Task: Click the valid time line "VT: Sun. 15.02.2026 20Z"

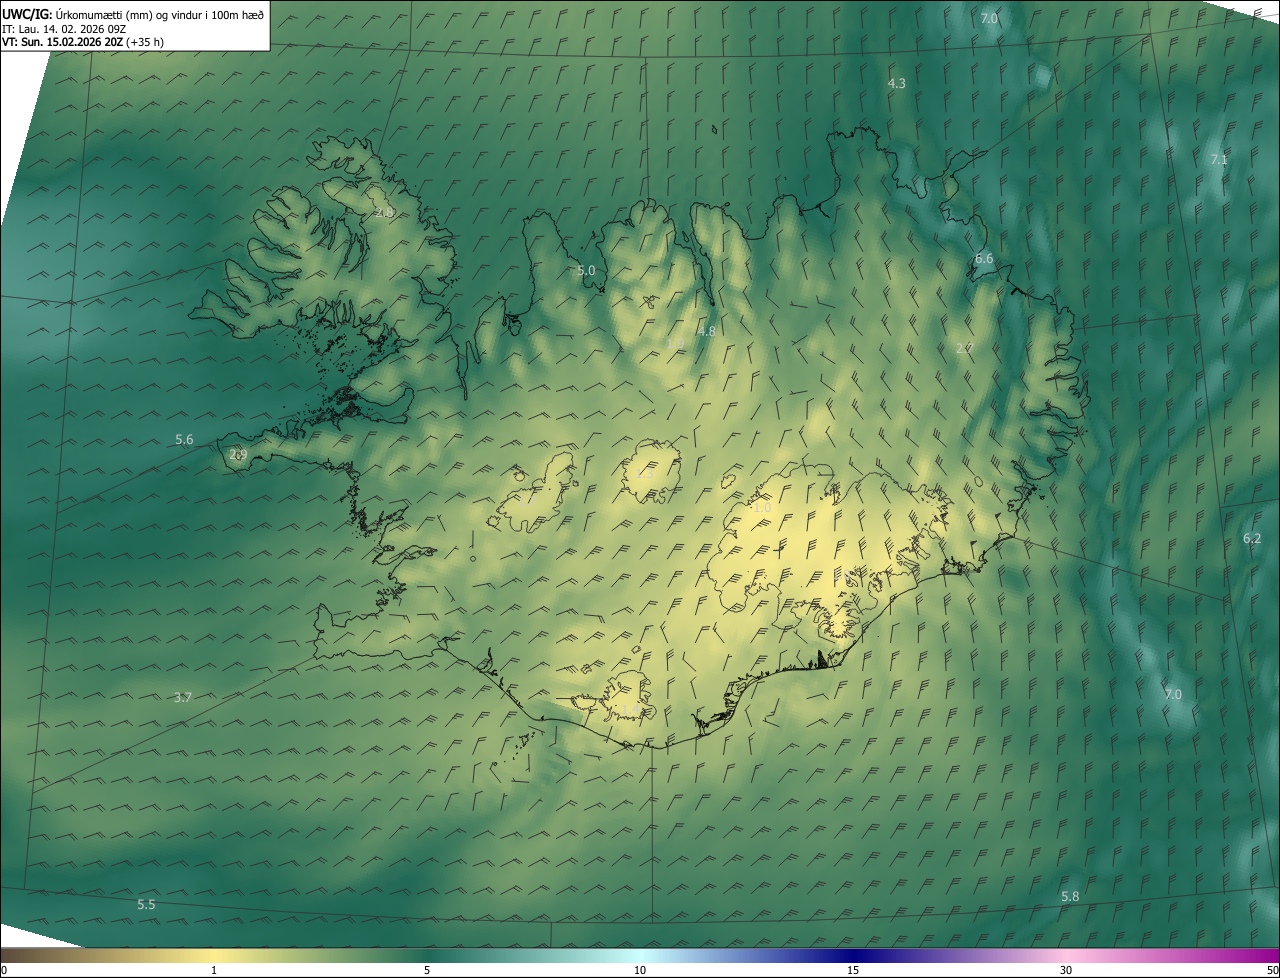Action: pos(63,42)
